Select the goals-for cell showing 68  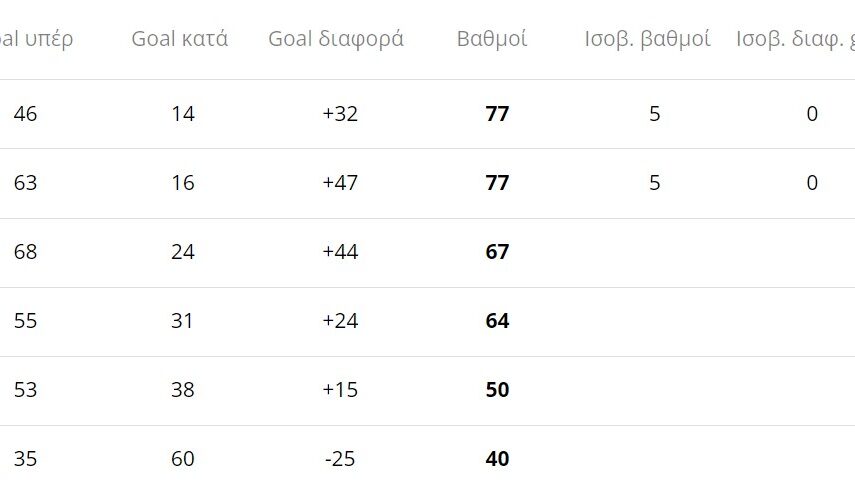[x=26, y=252]
